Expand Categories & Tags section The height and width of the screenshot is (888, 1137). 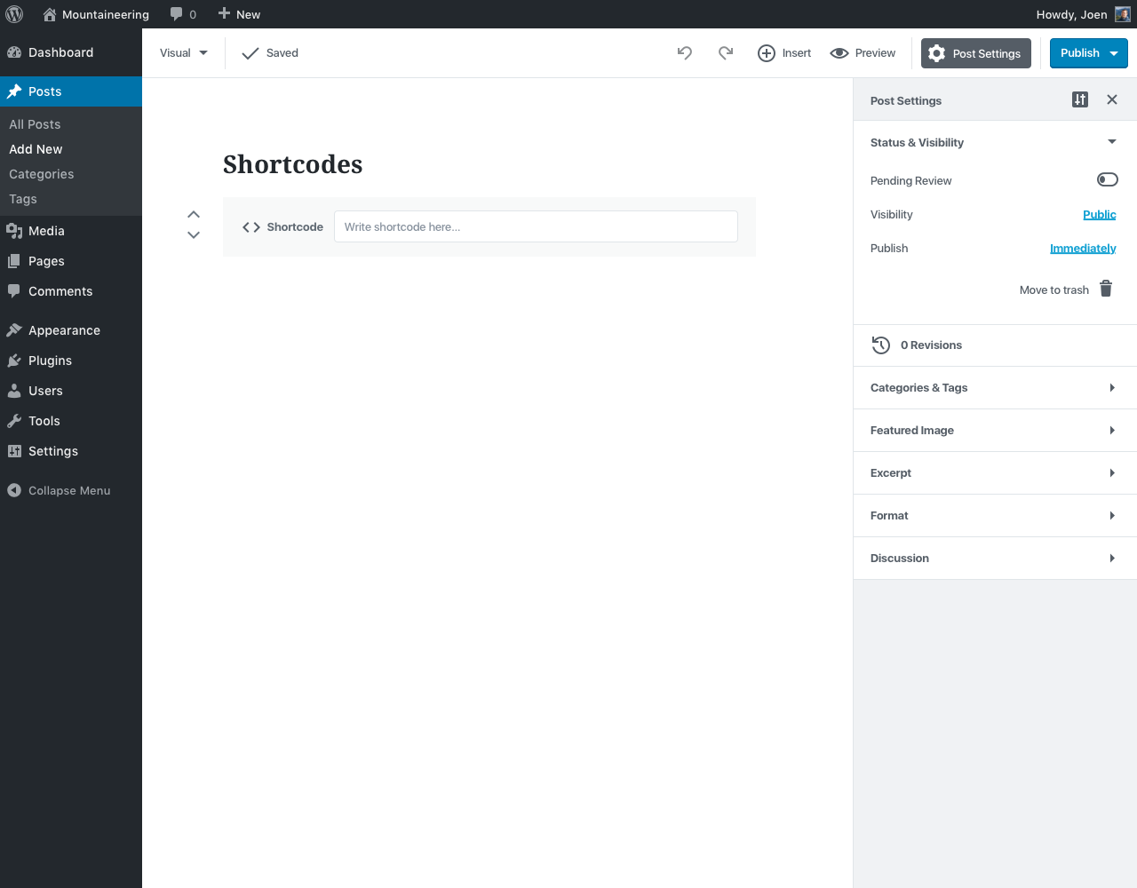(995, 388)
